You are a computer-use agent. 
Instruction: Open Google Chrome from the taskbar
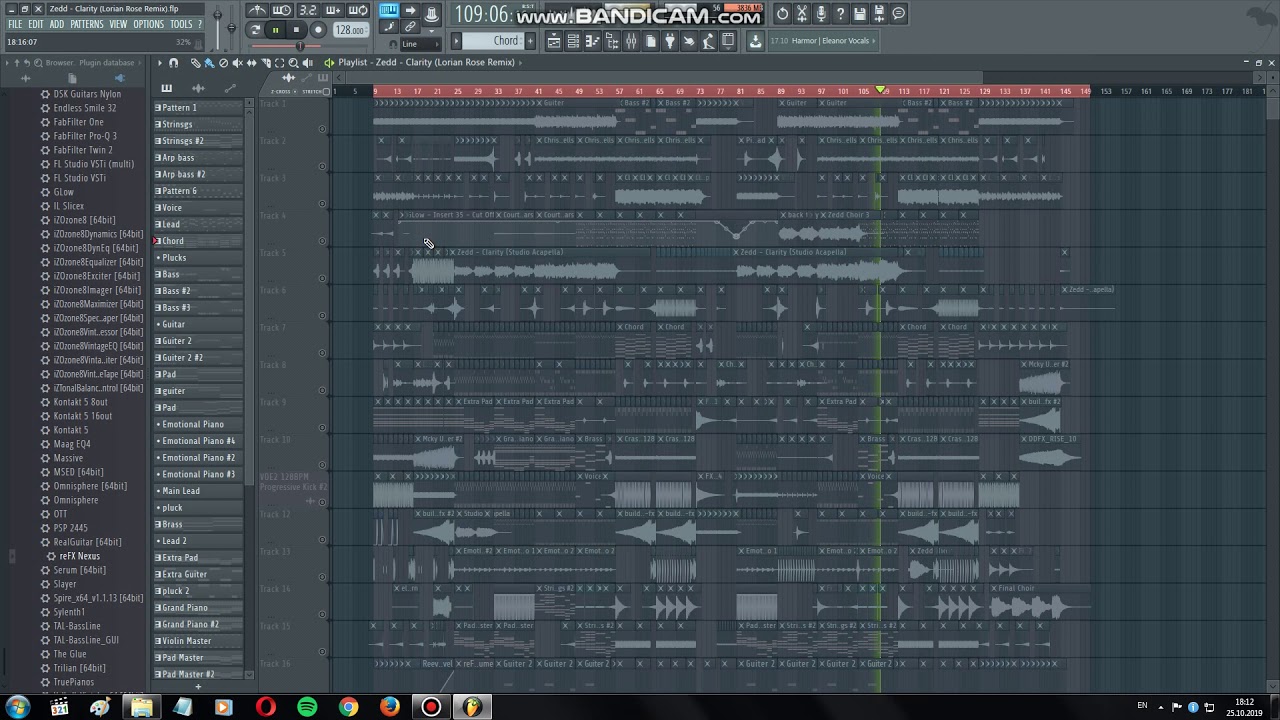click(348, 707)
